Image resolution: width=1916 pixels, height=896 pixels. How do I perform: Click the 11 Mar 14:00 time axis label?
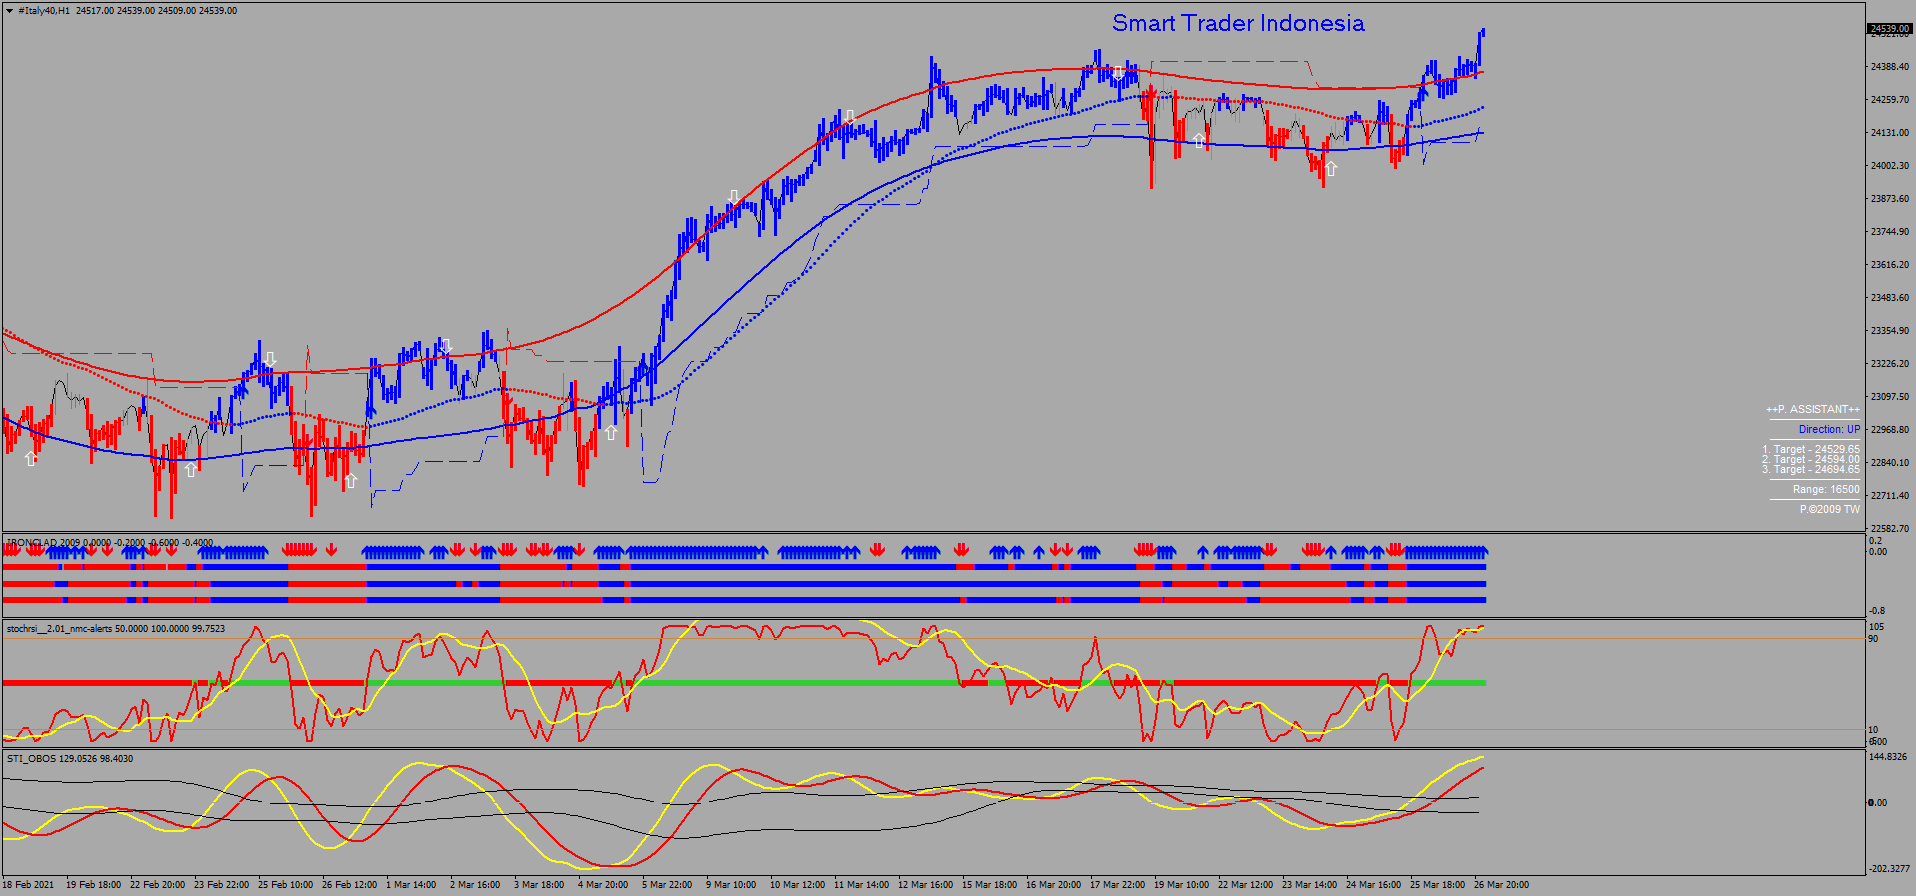861,884
